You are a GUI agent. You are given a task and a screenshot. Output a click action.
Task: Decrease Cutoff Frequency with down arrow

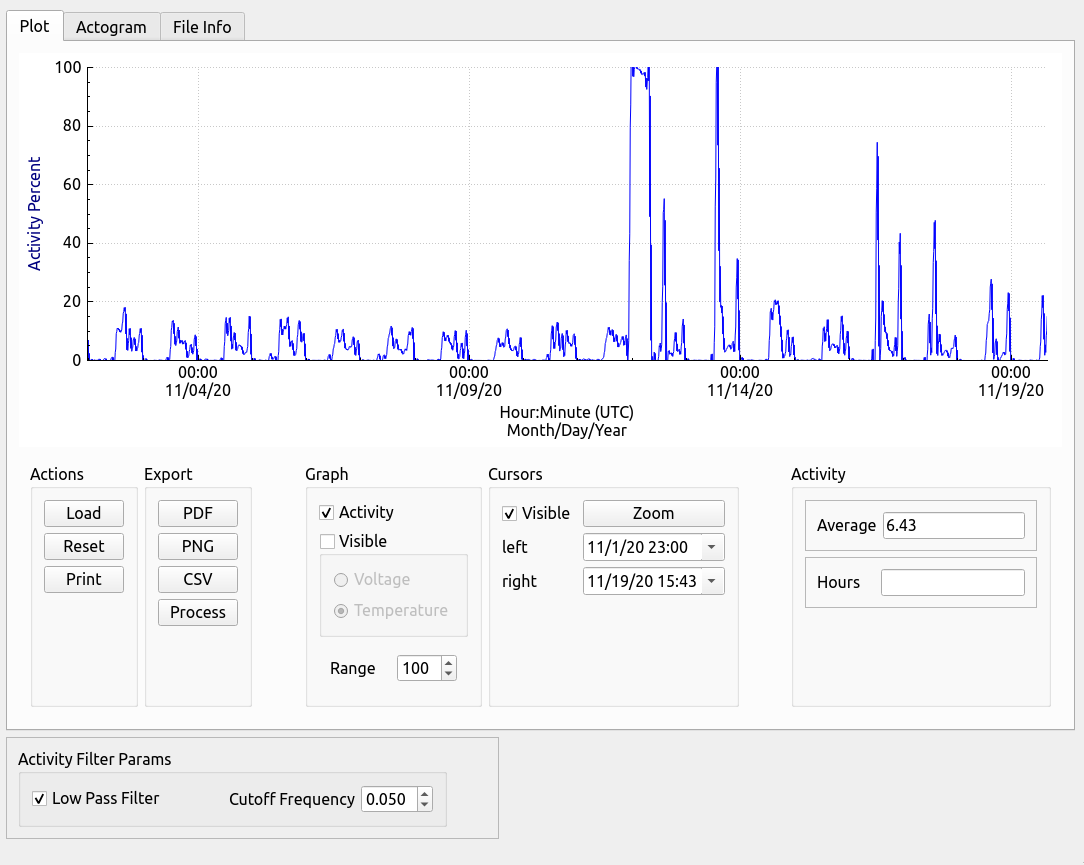click(424, 805)
